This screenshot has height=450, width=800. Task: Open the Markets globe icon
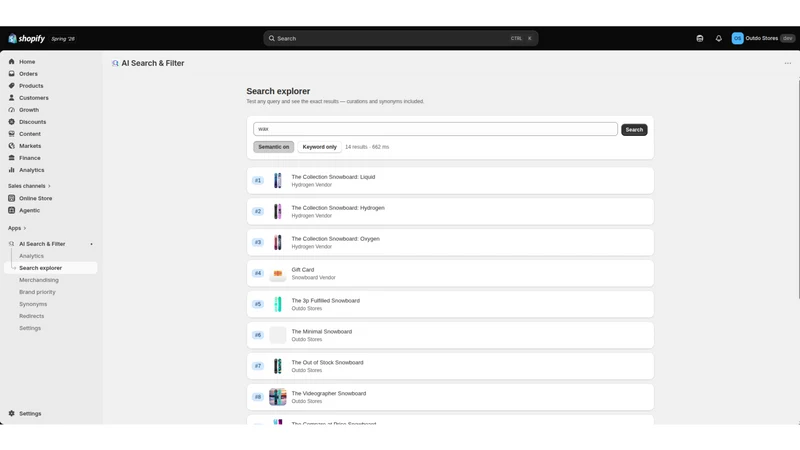pos(12,146)
